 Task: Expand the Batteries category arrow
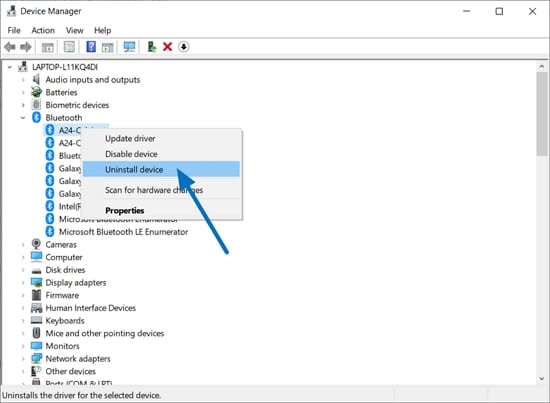click(x=23, y=93)
